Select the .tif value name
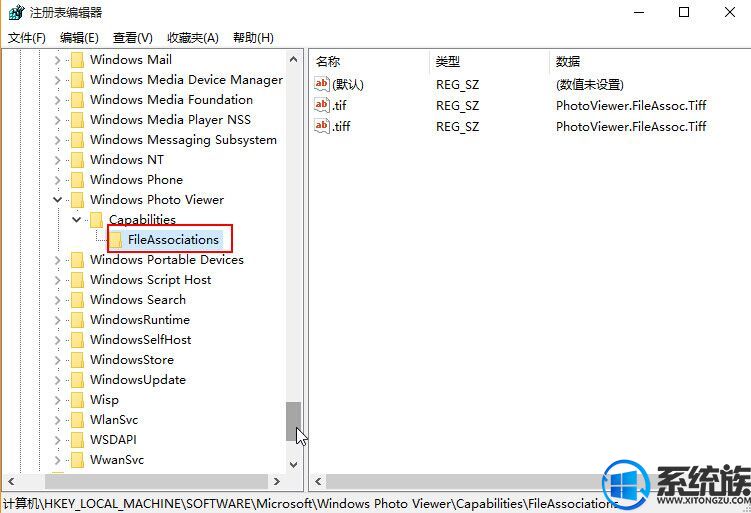 340,105
